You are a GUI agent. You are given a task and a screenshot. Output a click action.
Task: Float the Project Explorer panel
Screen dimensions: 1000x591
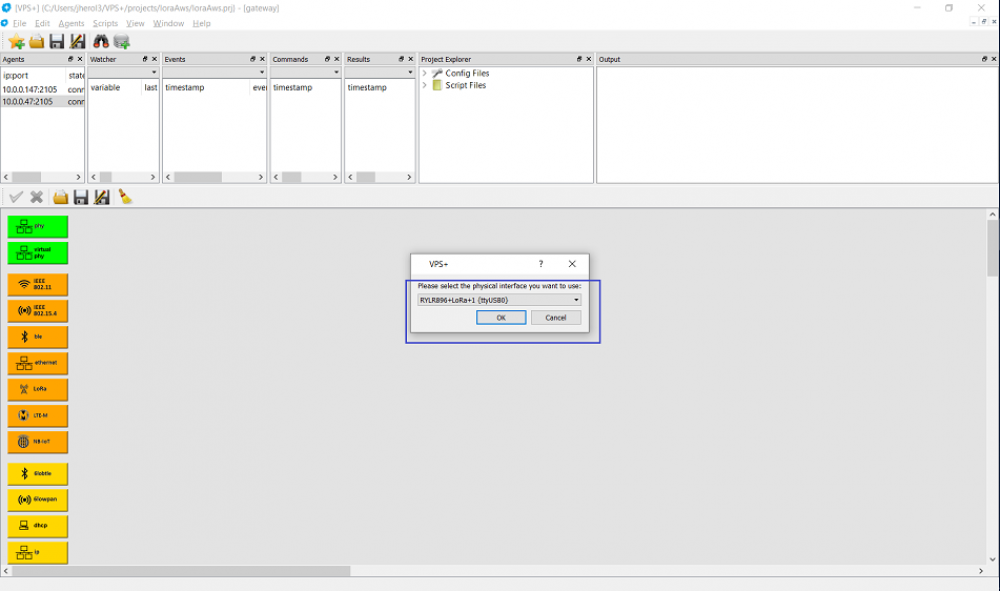coord(579,59)
